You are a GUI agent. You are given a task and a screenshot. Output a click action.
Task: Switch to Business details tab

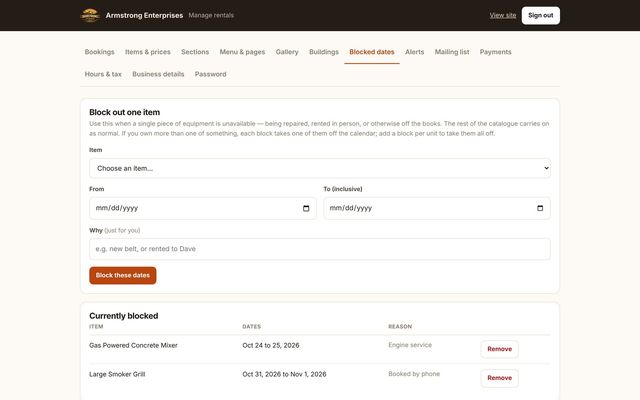pyautogui.click(x=158, y=74)
